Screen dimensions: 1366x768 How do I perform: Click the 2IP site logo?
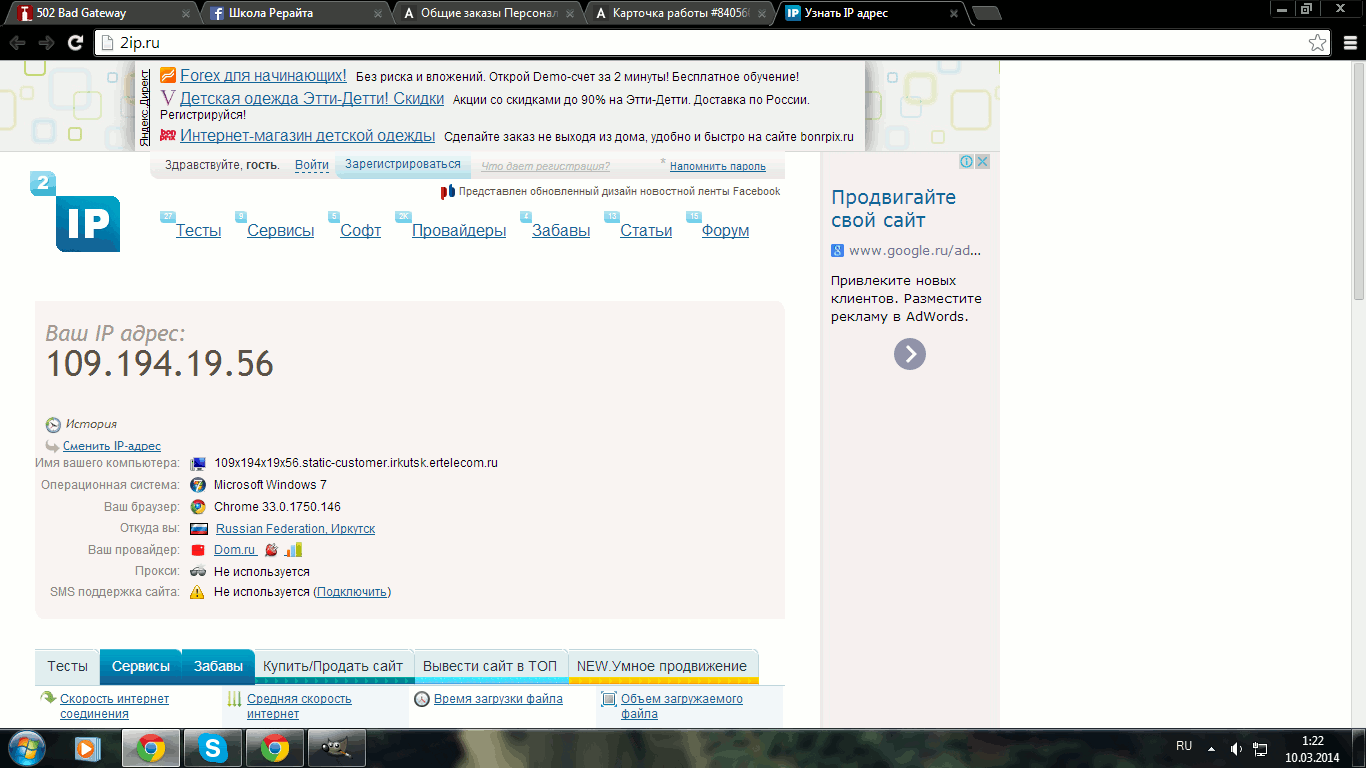pos(76,212)
